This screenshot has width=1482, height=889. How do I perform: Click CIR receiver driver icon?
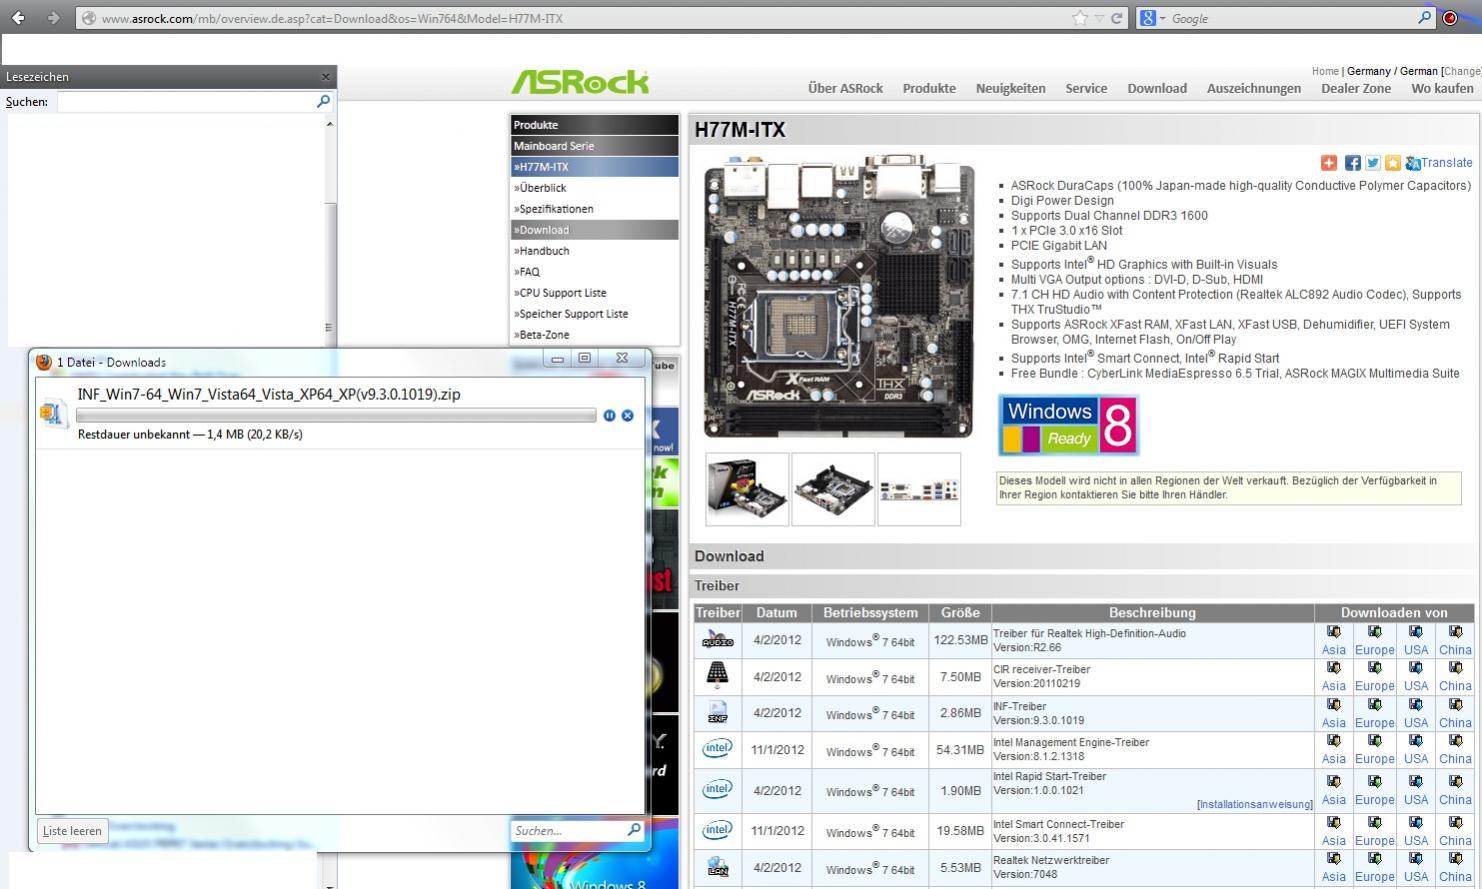(717, 676)
